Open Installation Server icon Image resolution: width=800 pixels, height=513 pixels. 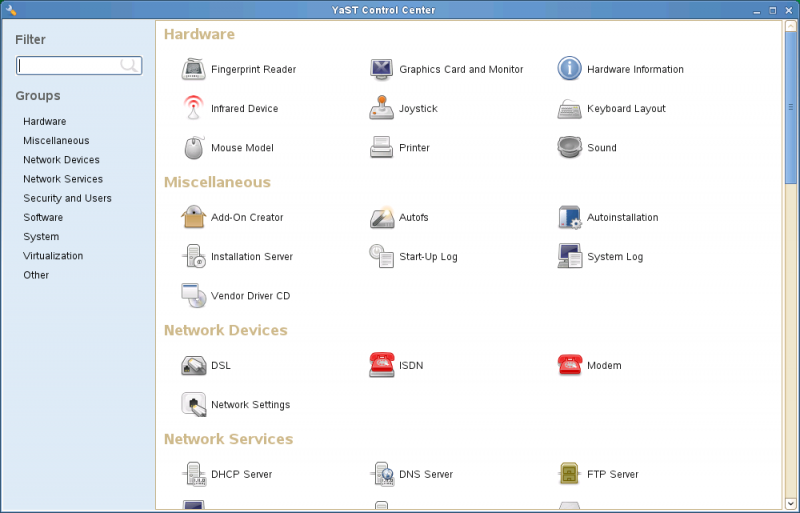tap(194, 256)
